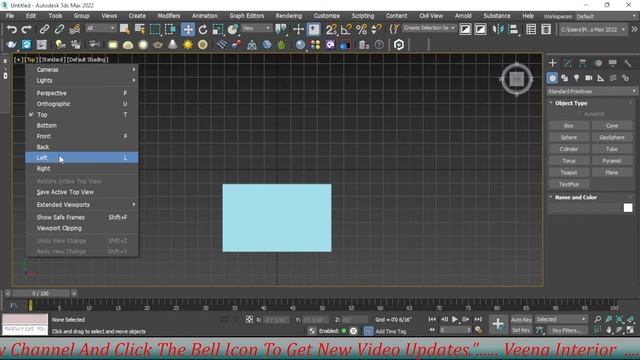Click the object name input field
Screen dimensions: 640x360
click(585, 208)
